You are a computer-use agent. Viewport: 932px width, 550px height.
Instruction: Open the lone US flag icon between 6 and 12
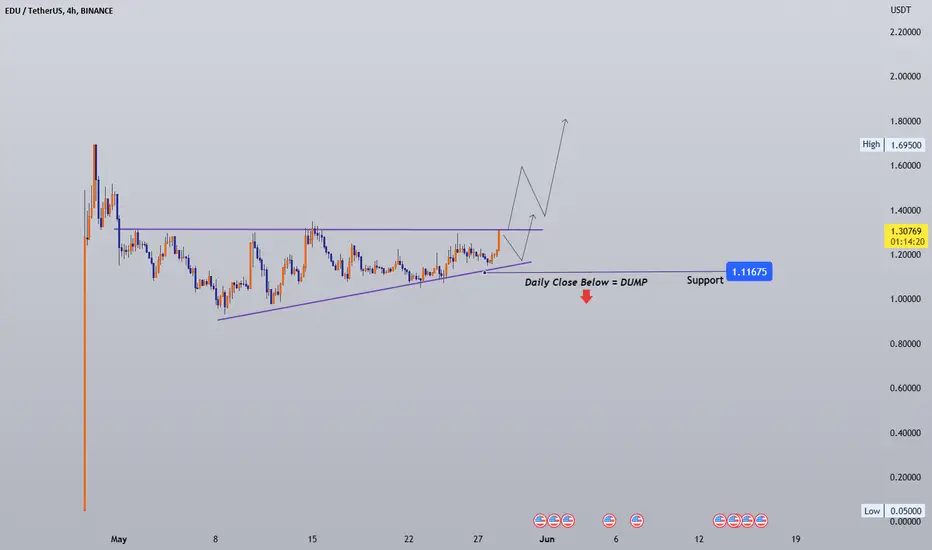click(637, 521)
